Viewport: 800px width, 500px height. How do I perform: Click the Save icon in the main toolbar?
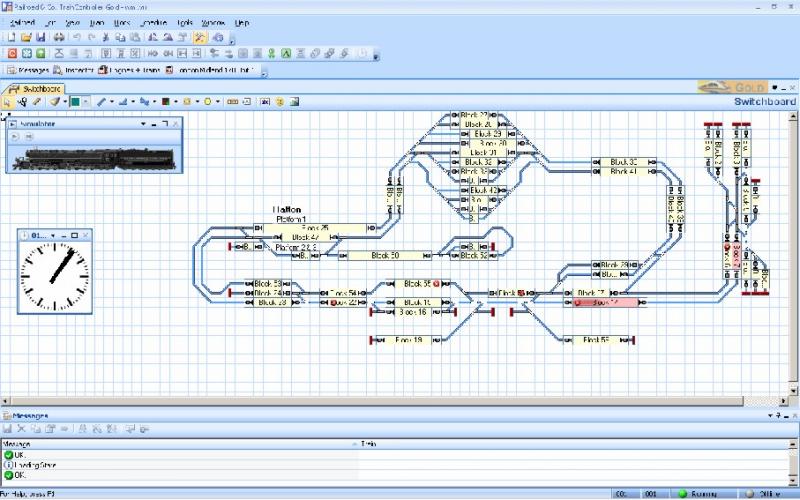[41, 37]
